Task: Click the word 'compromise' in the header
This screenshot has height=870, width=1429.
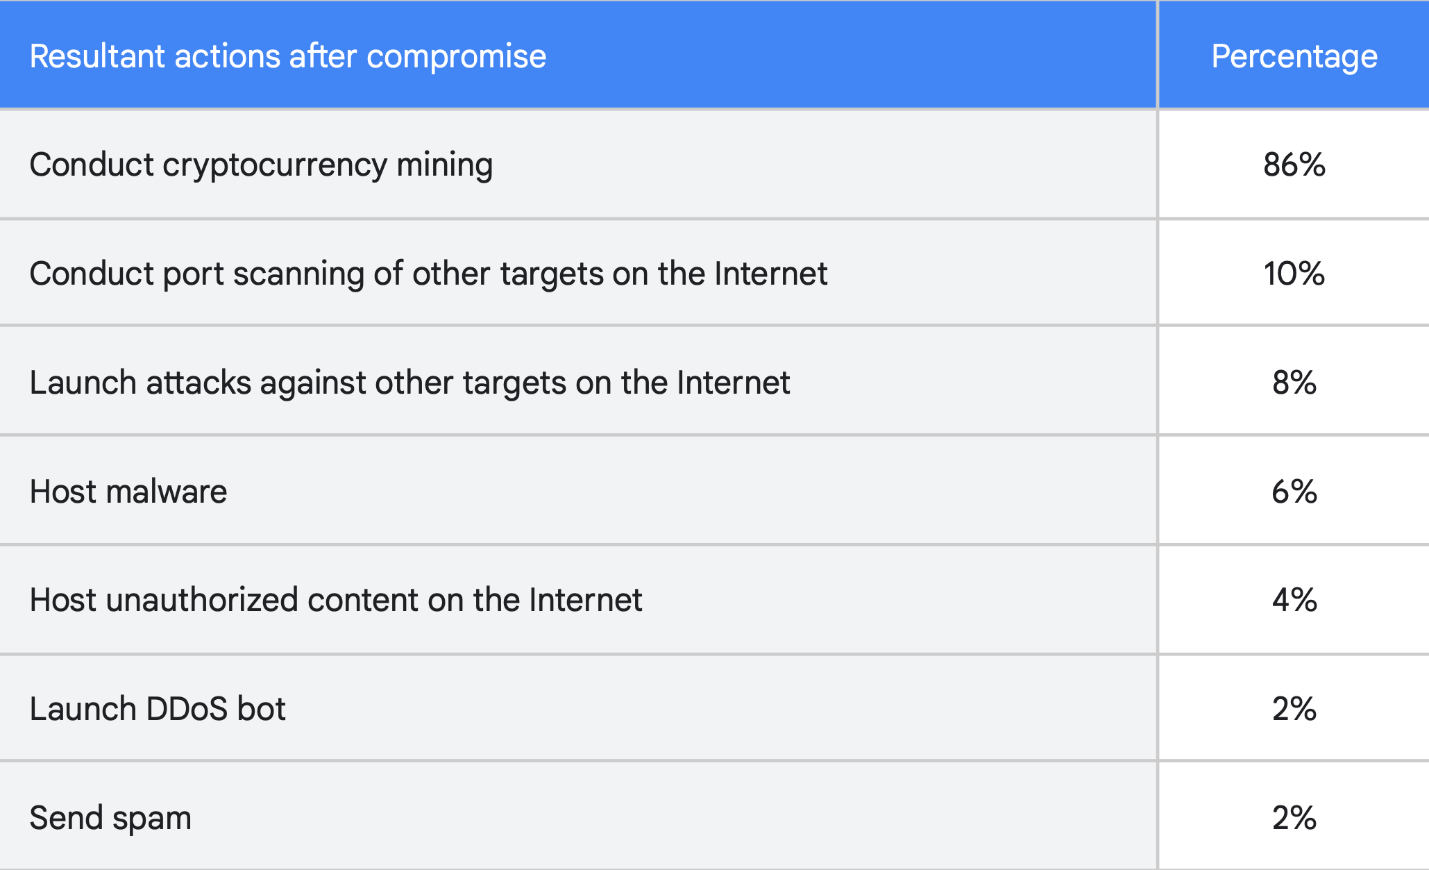Action: tap(456, 58)
